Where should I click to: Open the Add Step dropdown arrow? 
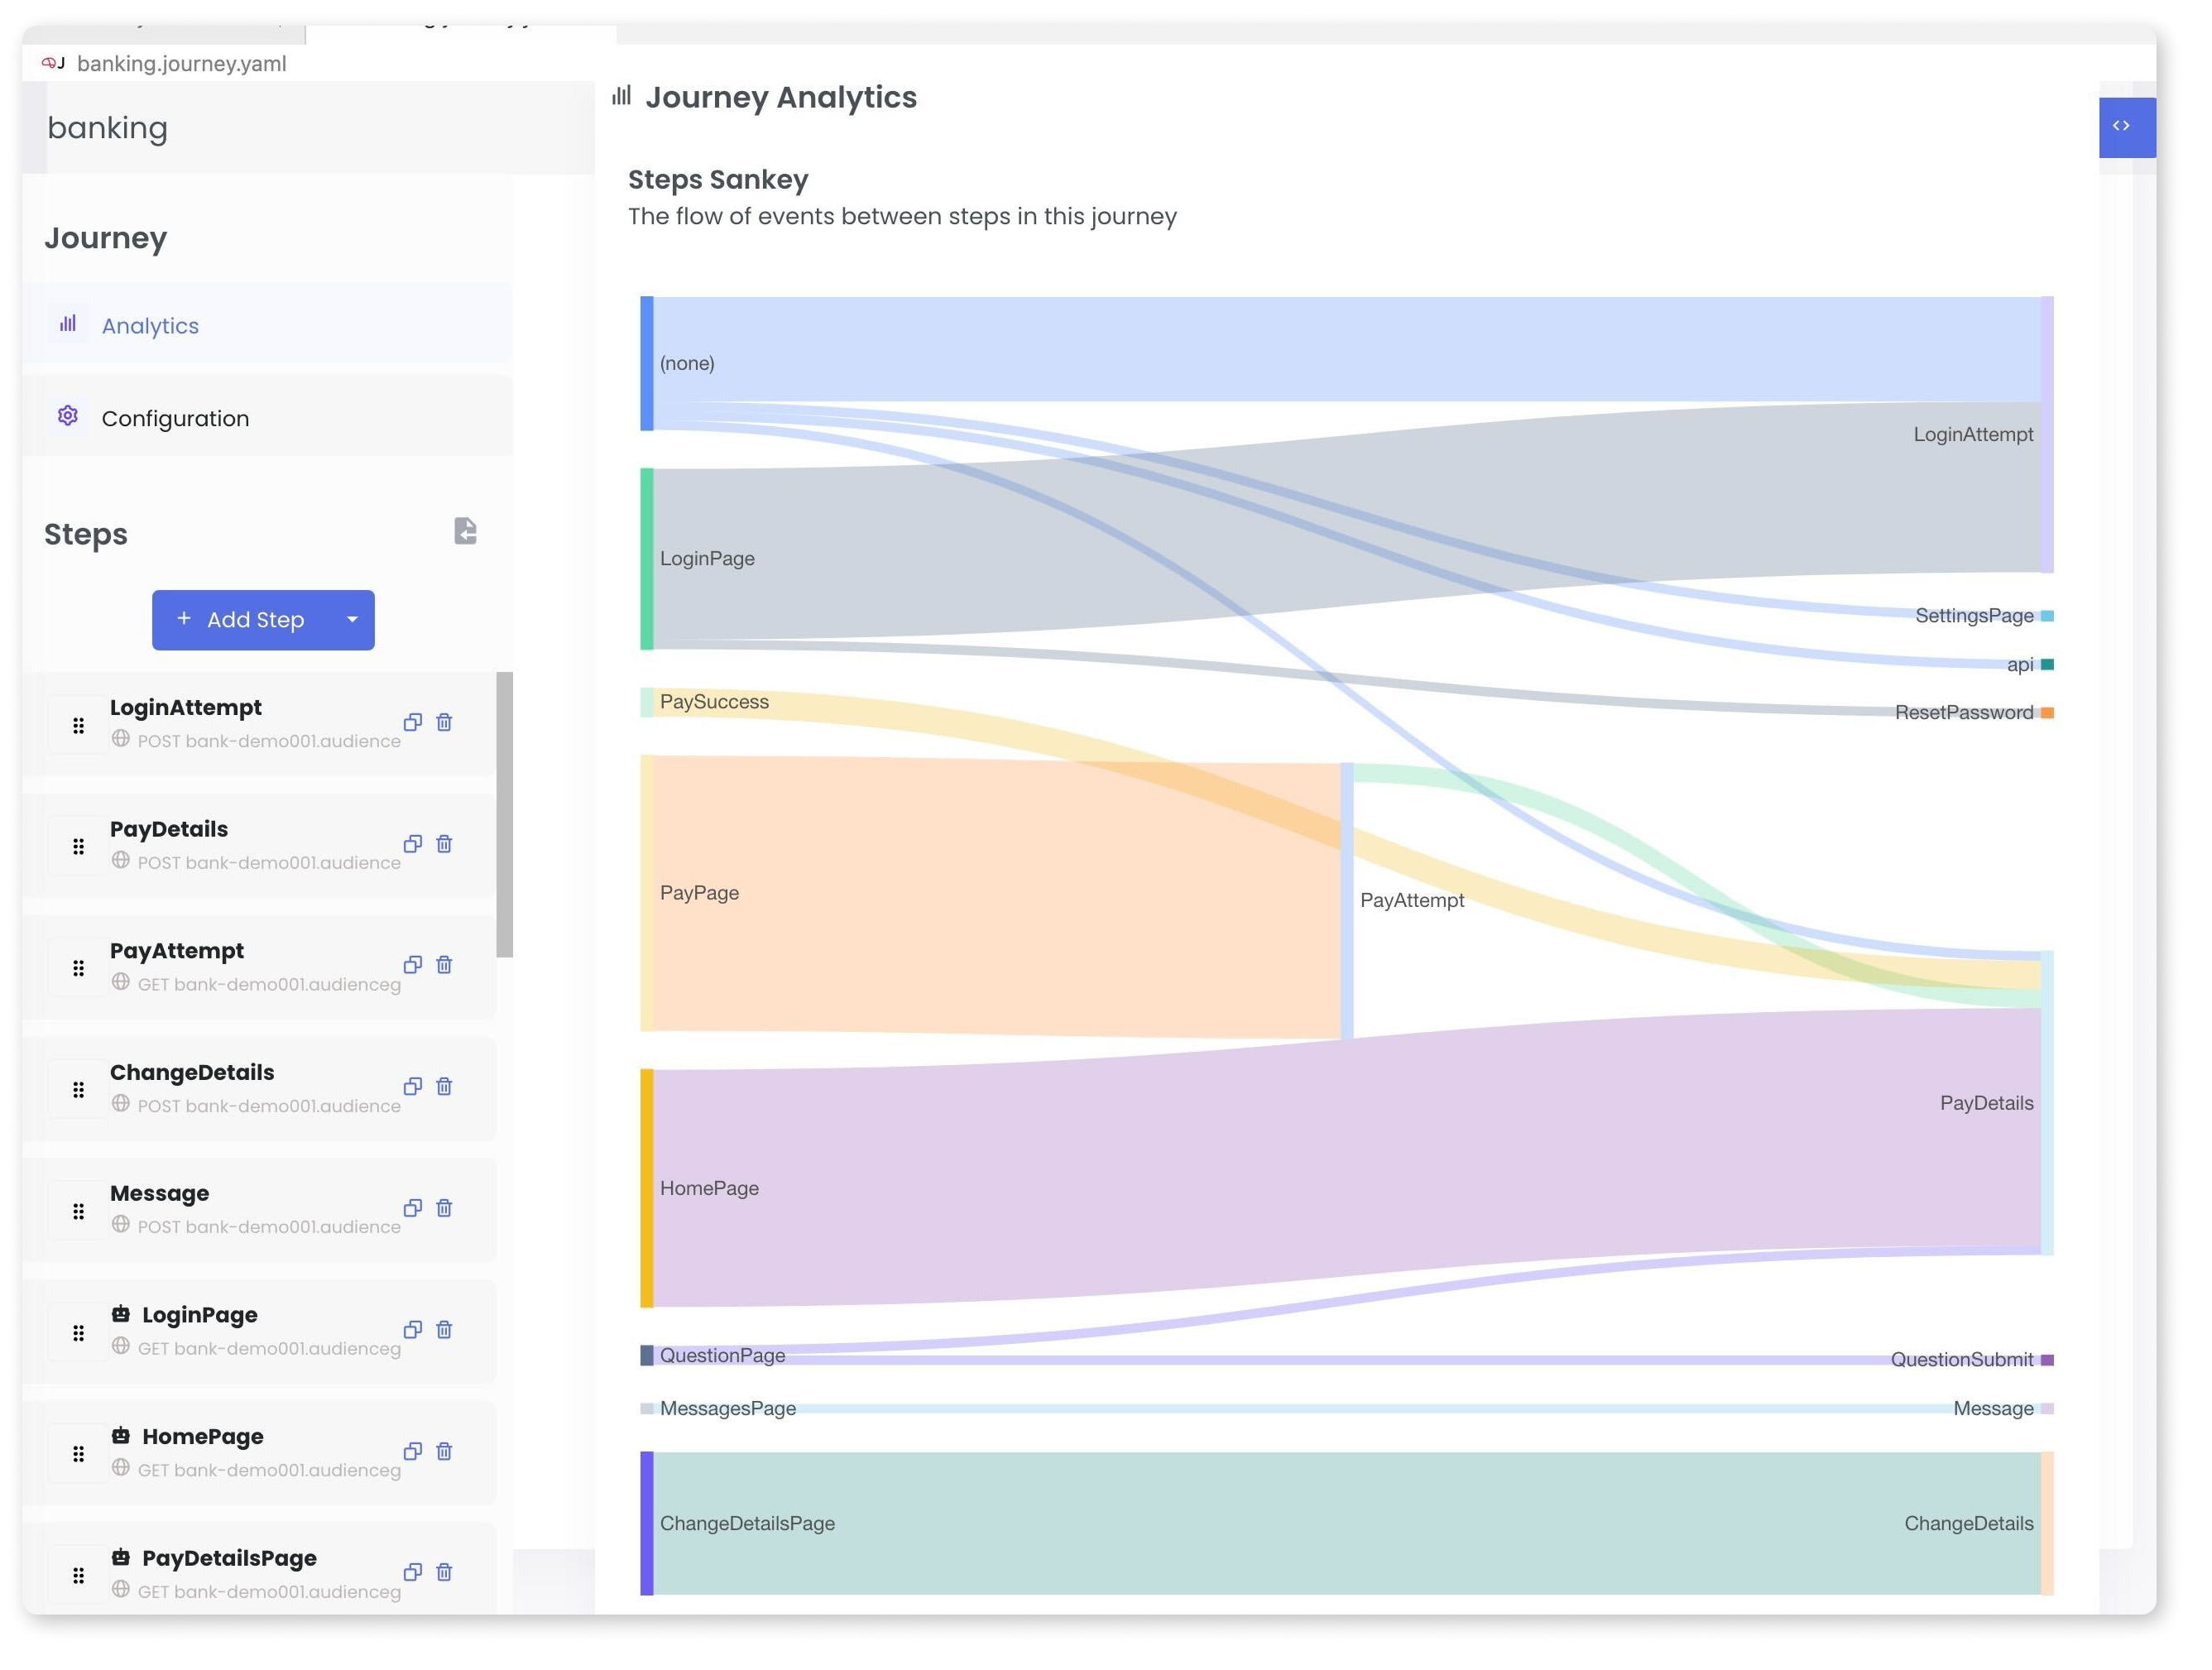(x=352, y=620)
